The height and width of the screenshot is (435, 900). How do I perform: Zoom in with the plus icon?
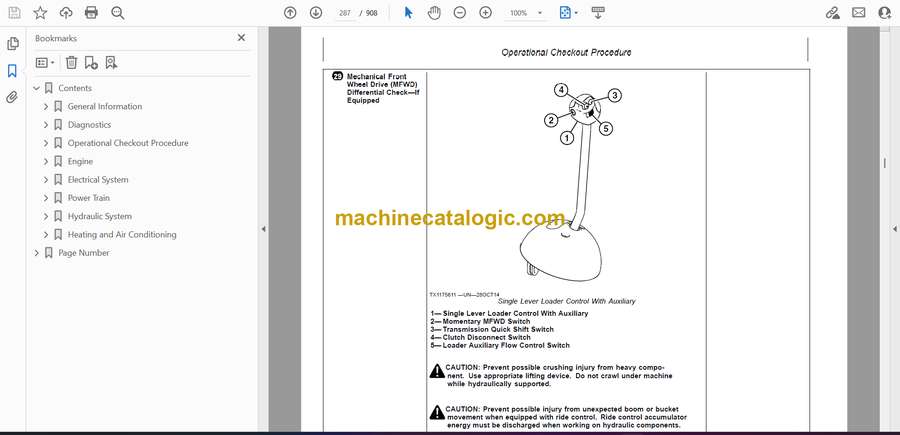coord(486,13)
